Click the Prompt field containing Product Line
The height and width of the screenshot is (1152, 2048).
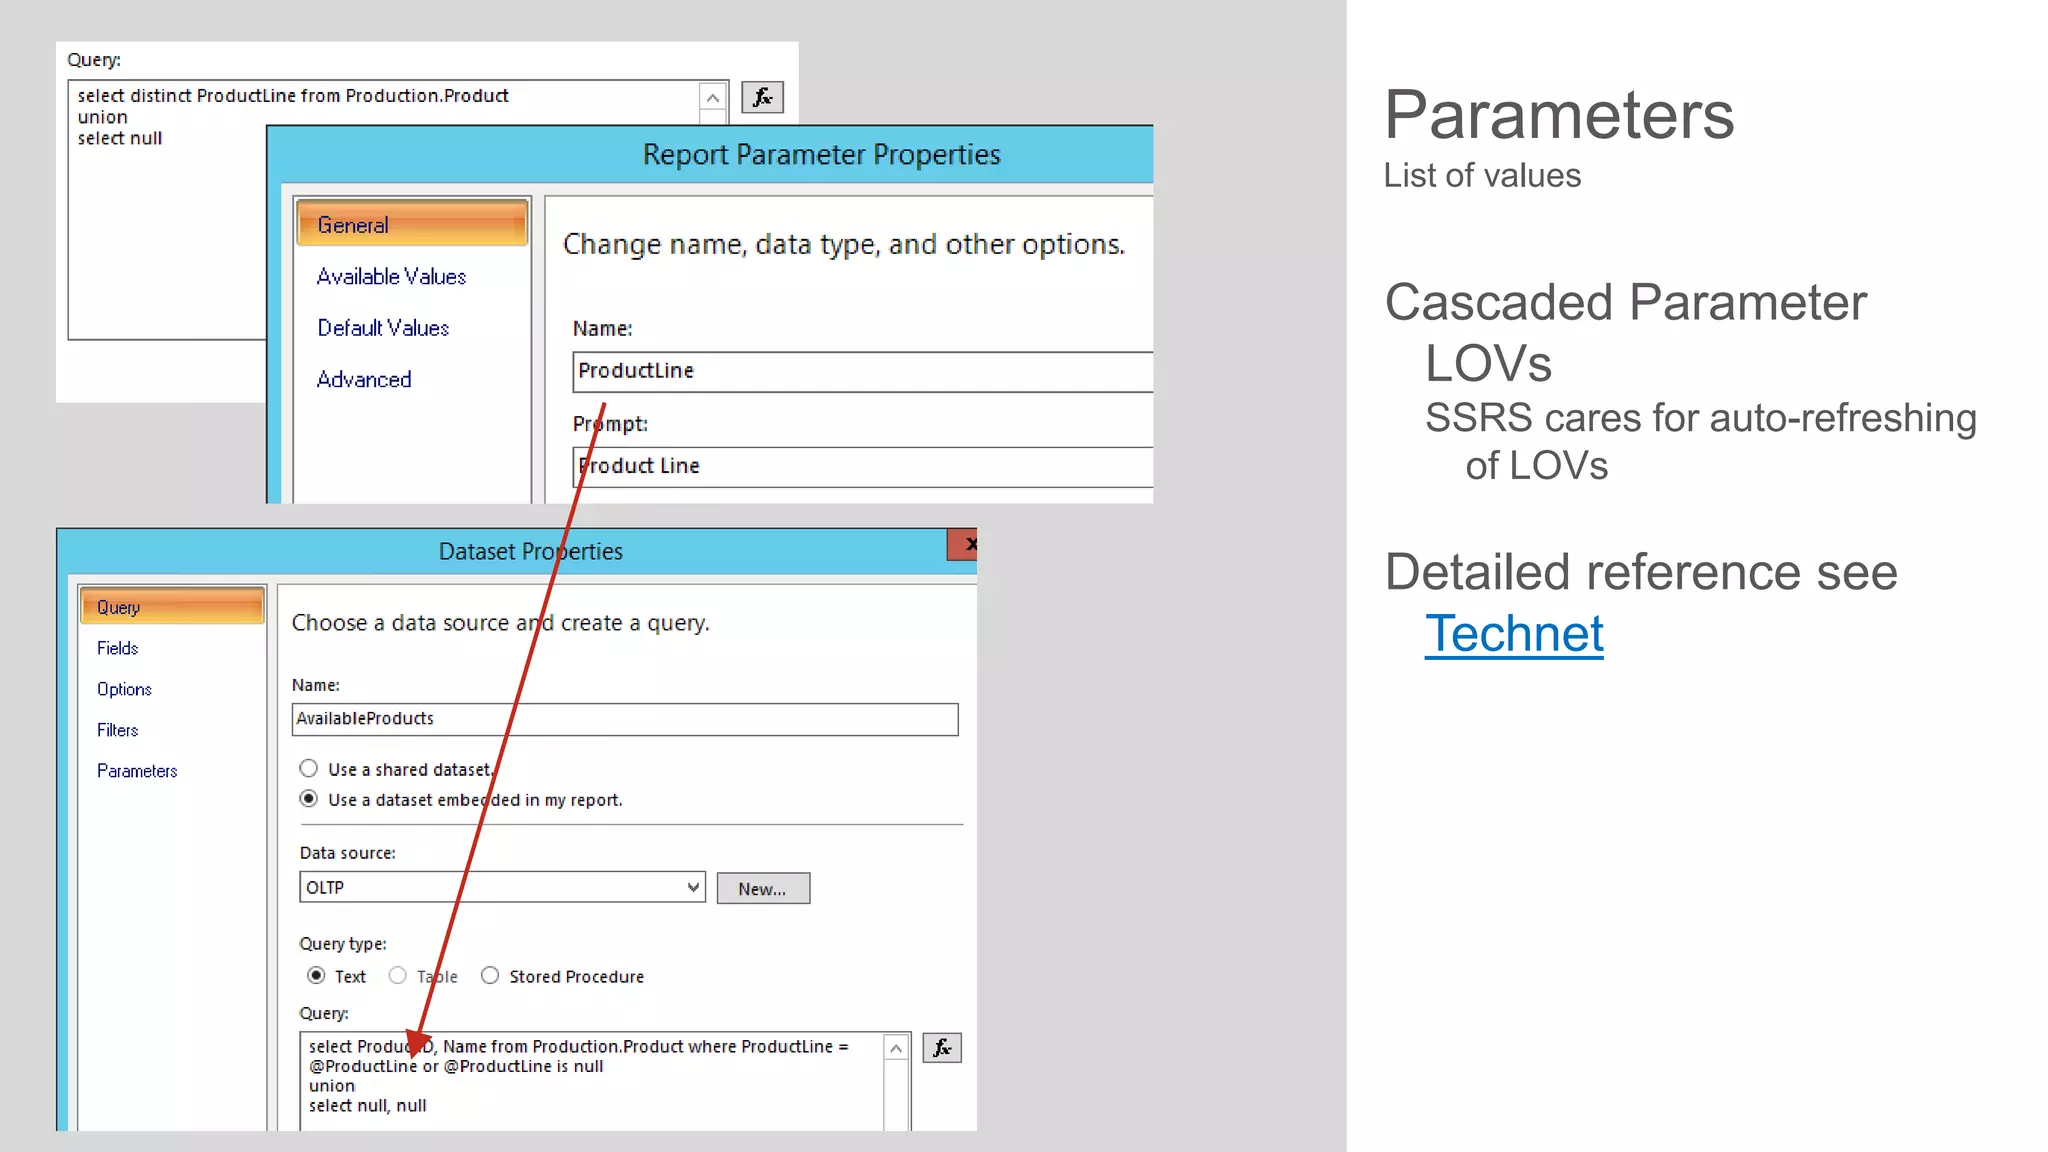pos(863,466)
